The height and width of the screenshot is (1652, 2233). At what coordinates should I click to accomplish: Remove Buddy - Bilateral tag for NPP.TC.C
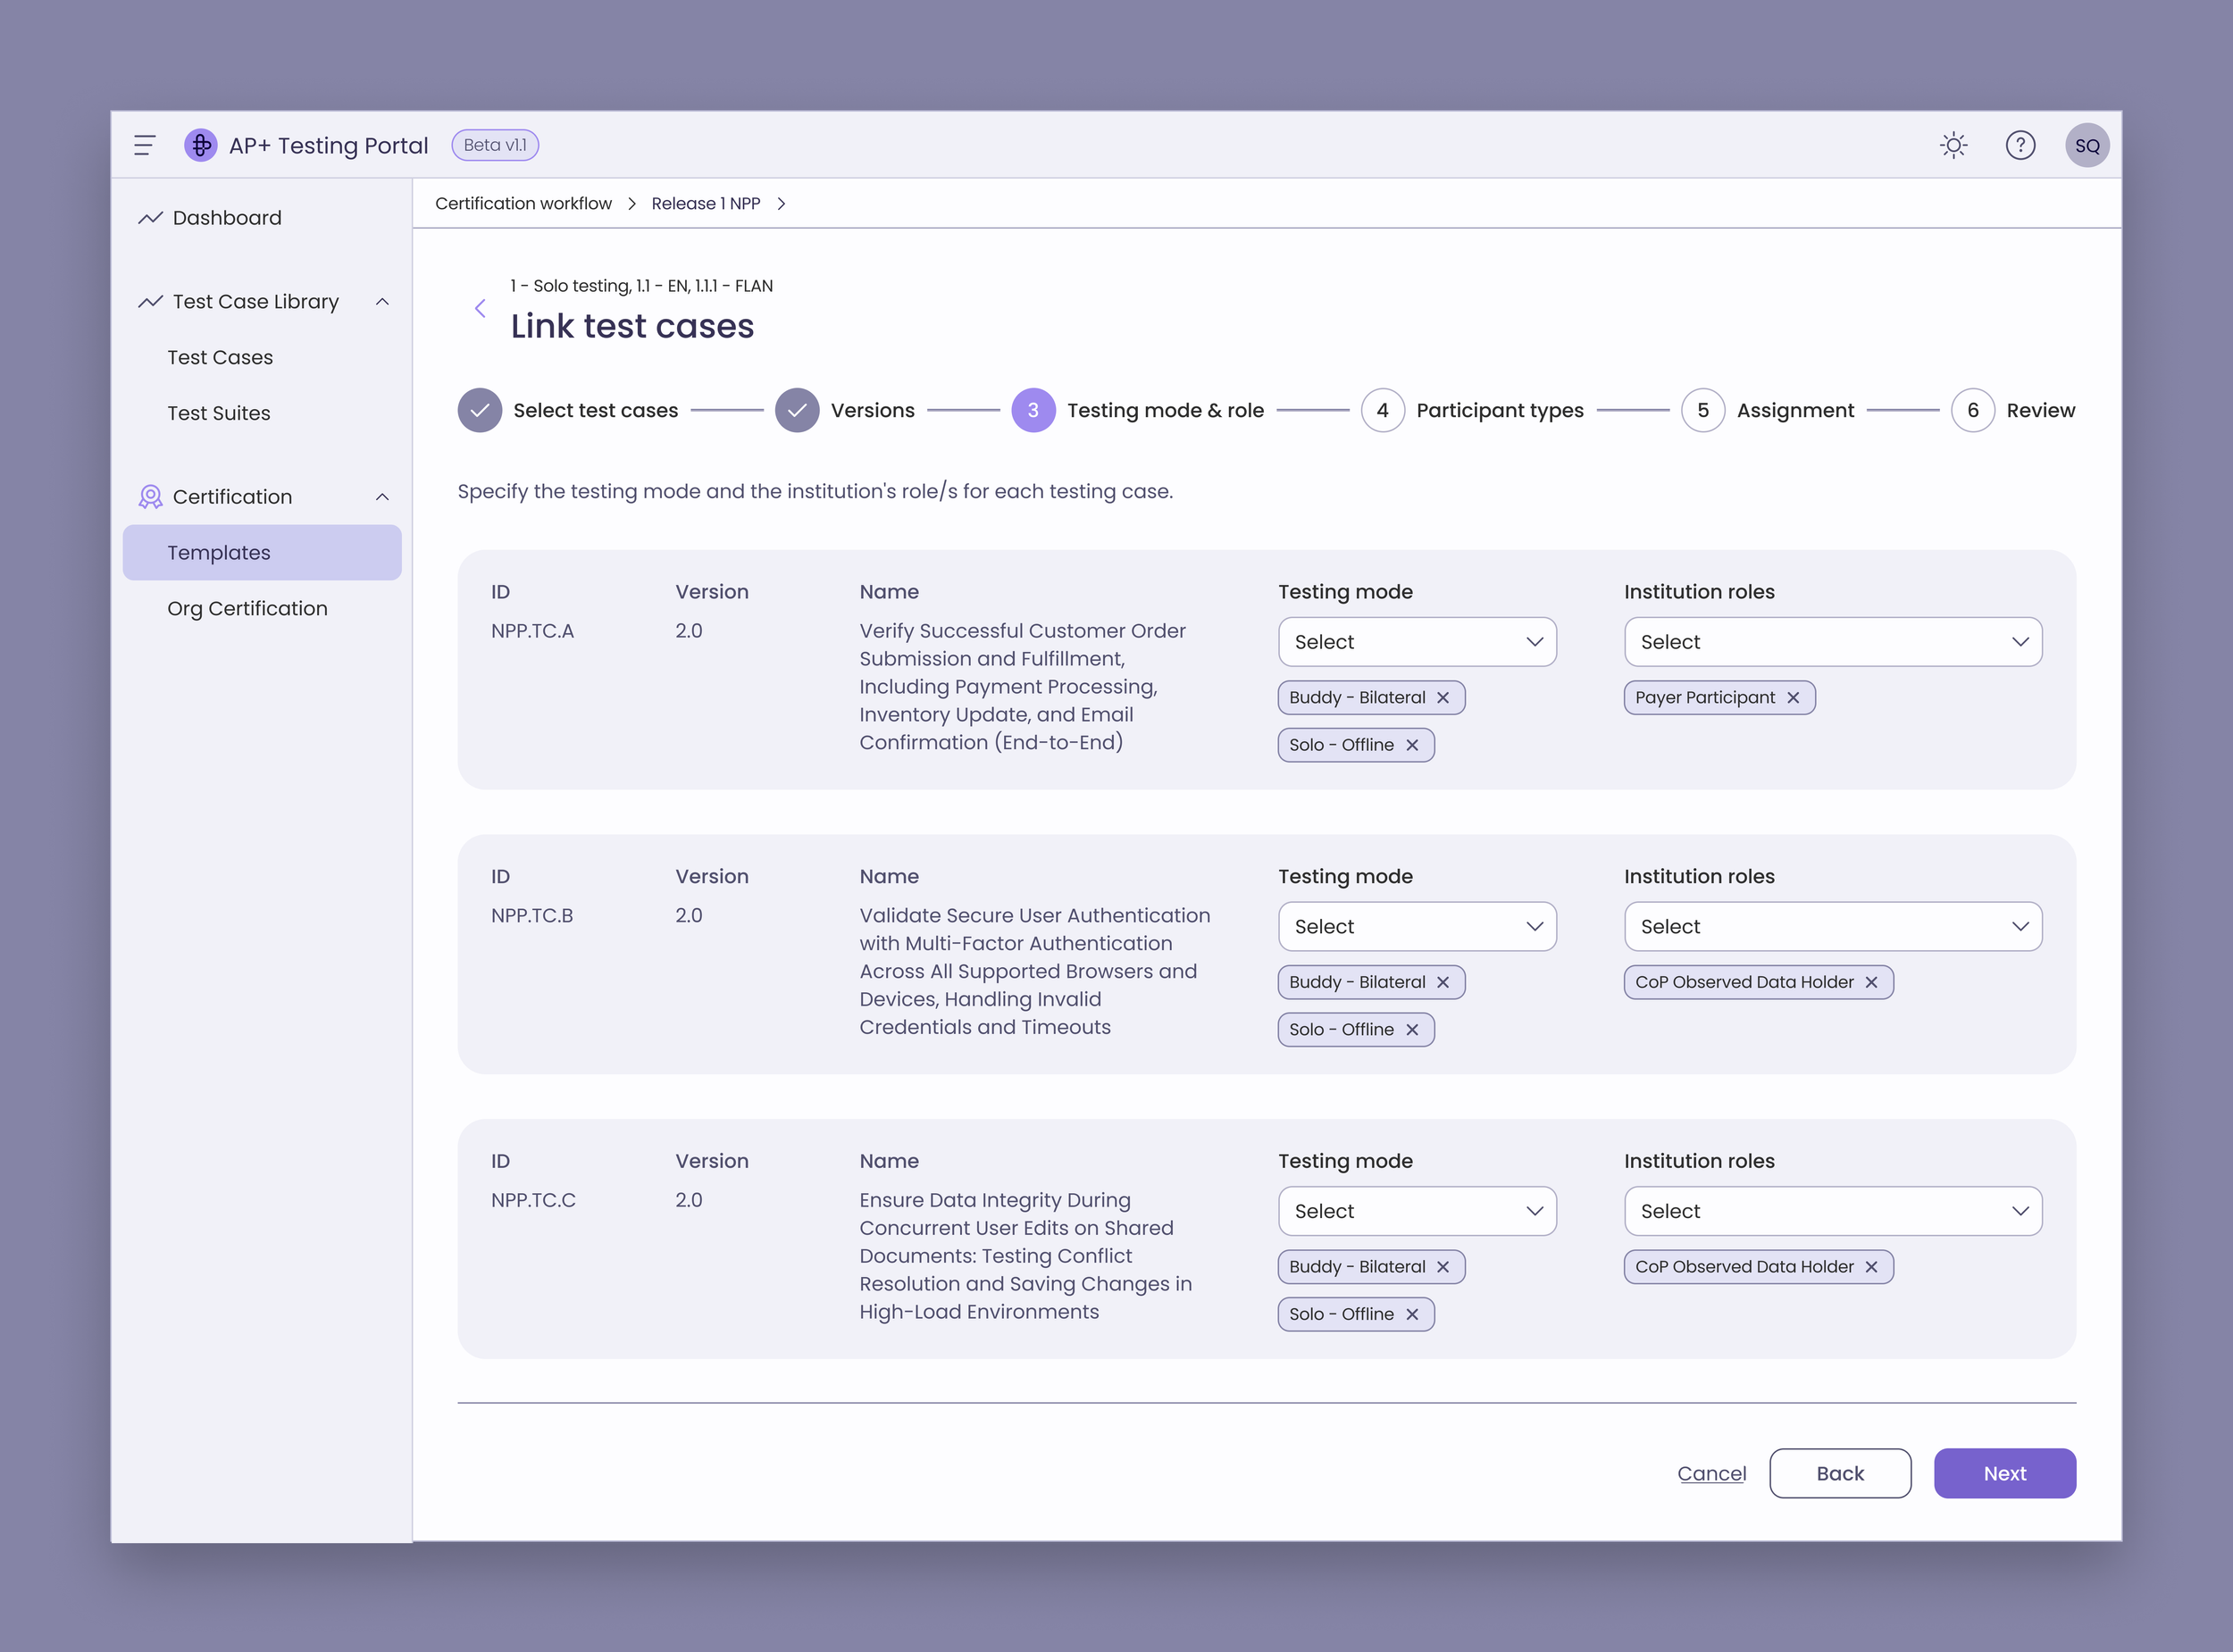[x=1443, y=1267]
